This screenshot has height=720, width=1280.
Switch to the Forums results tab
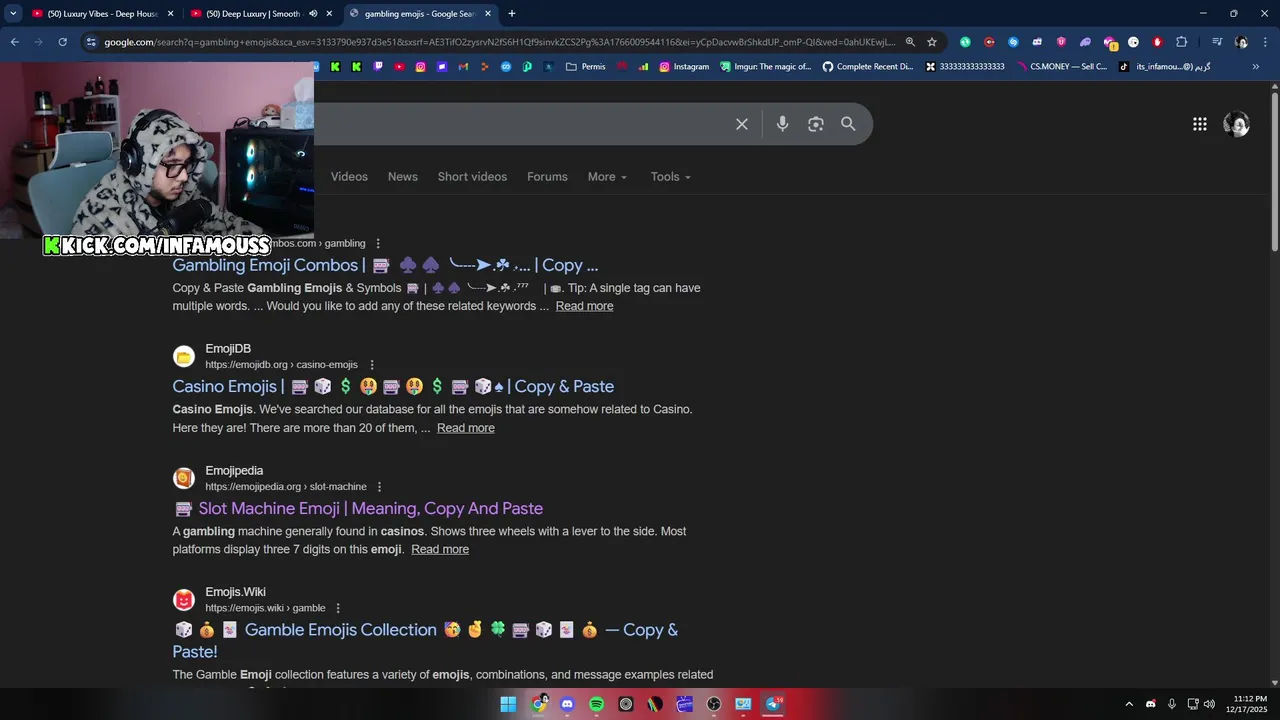click(x=547, y=177)
